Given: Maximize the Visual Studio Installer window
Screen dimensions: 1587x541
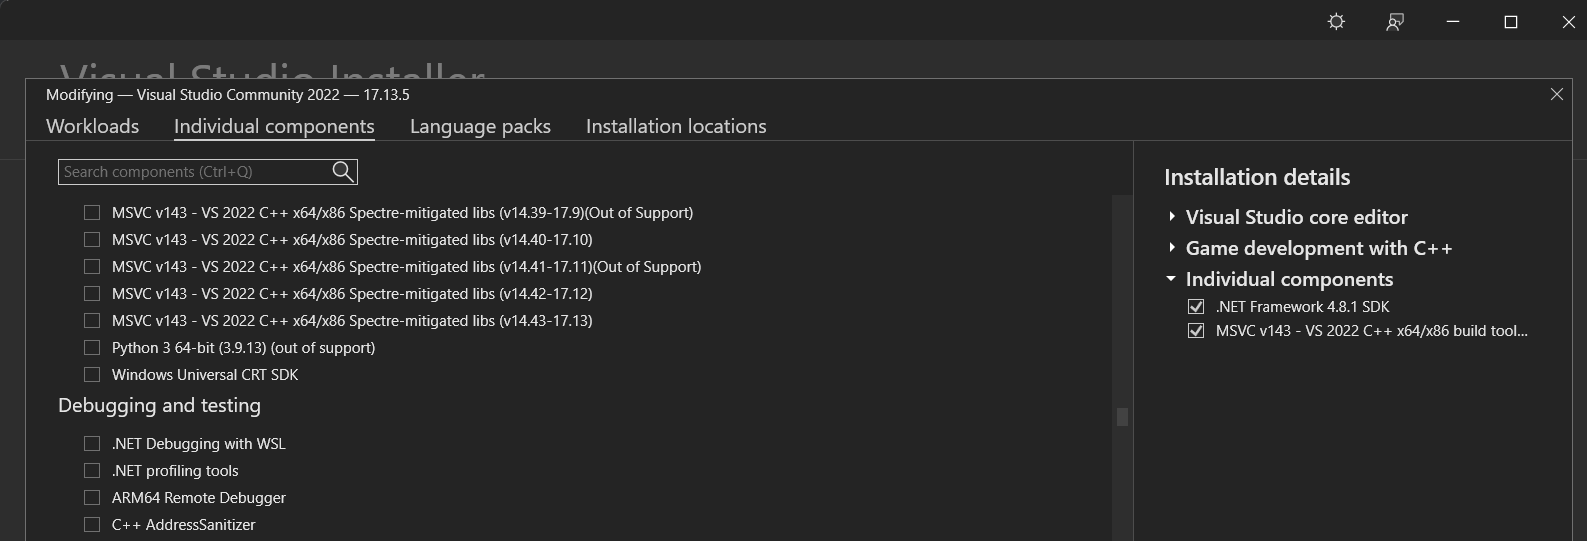Looking at the screenshot, I should [1511, 21].
